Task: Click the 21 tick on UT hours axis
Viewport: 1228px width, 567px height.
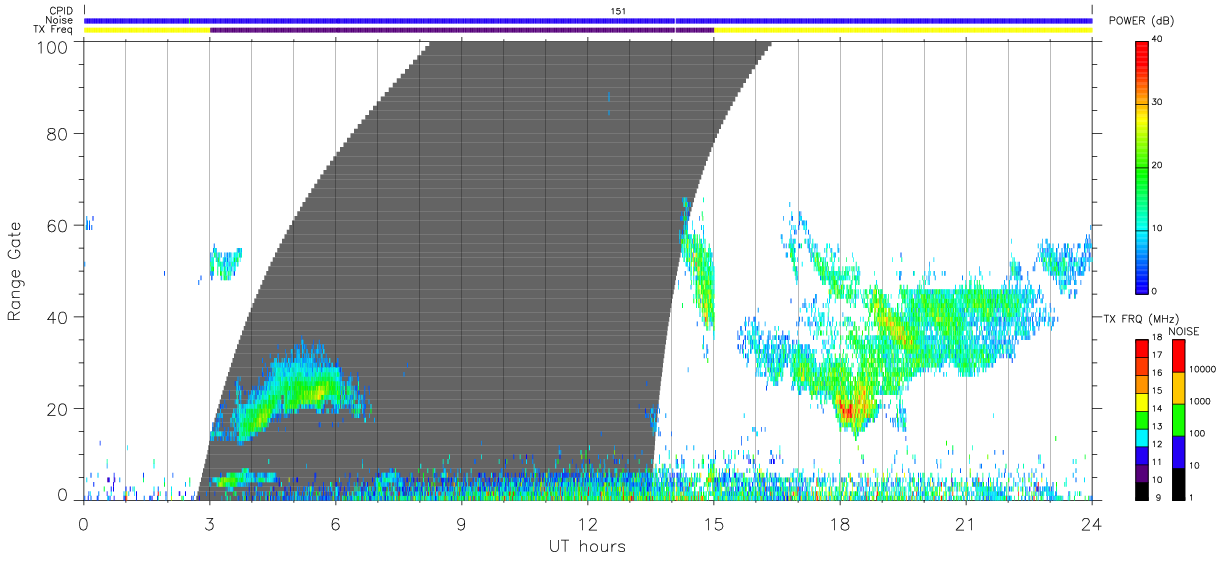Action: pos(965,524)
